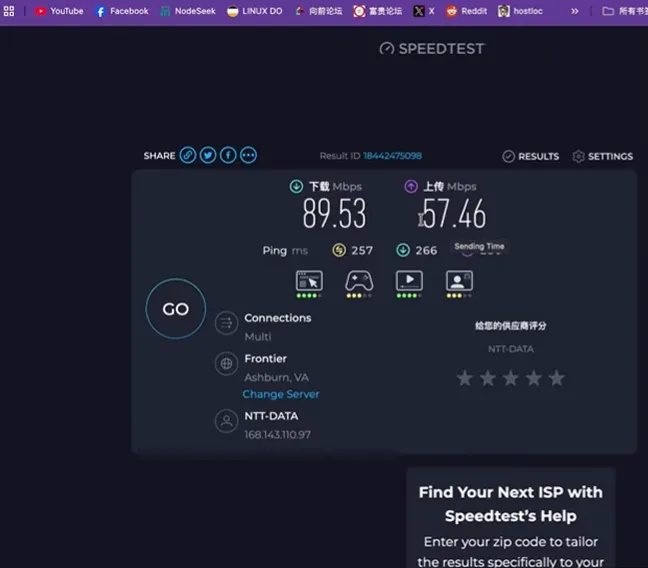Click the Ashburn, VA location text

[276, 377]
